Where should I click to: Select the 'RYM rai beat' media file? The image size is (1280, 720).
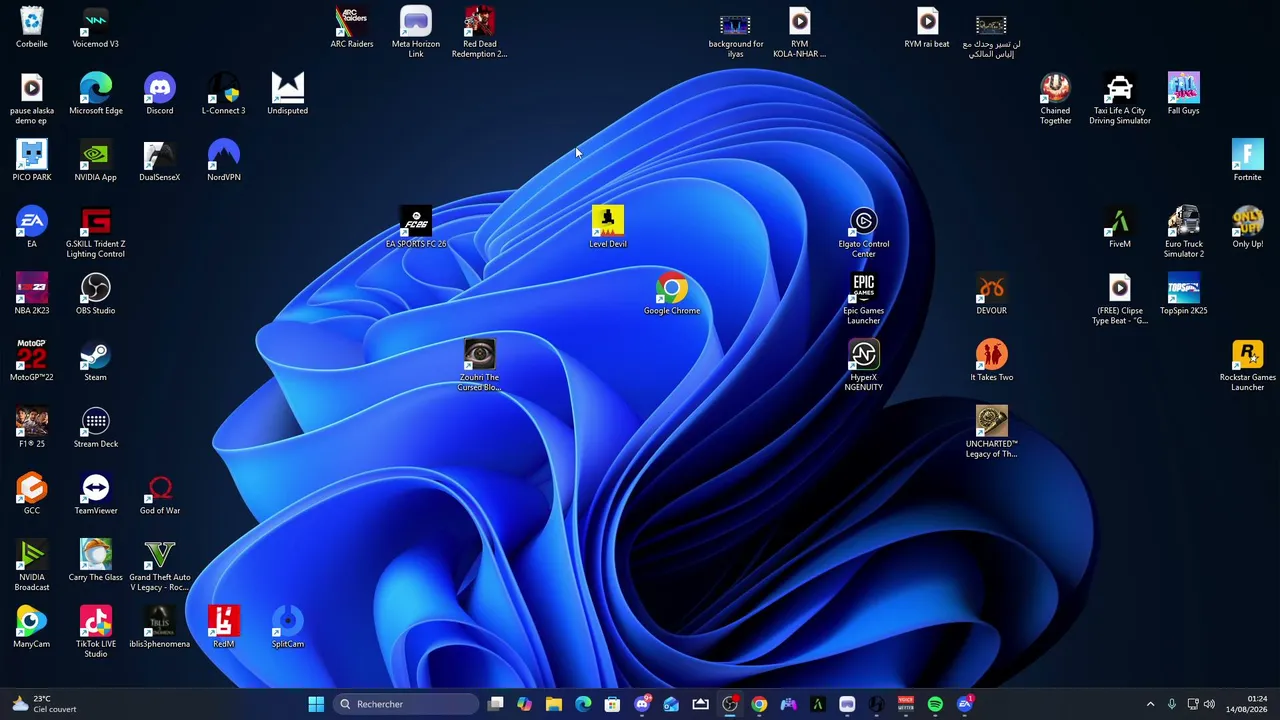(927, 28)
